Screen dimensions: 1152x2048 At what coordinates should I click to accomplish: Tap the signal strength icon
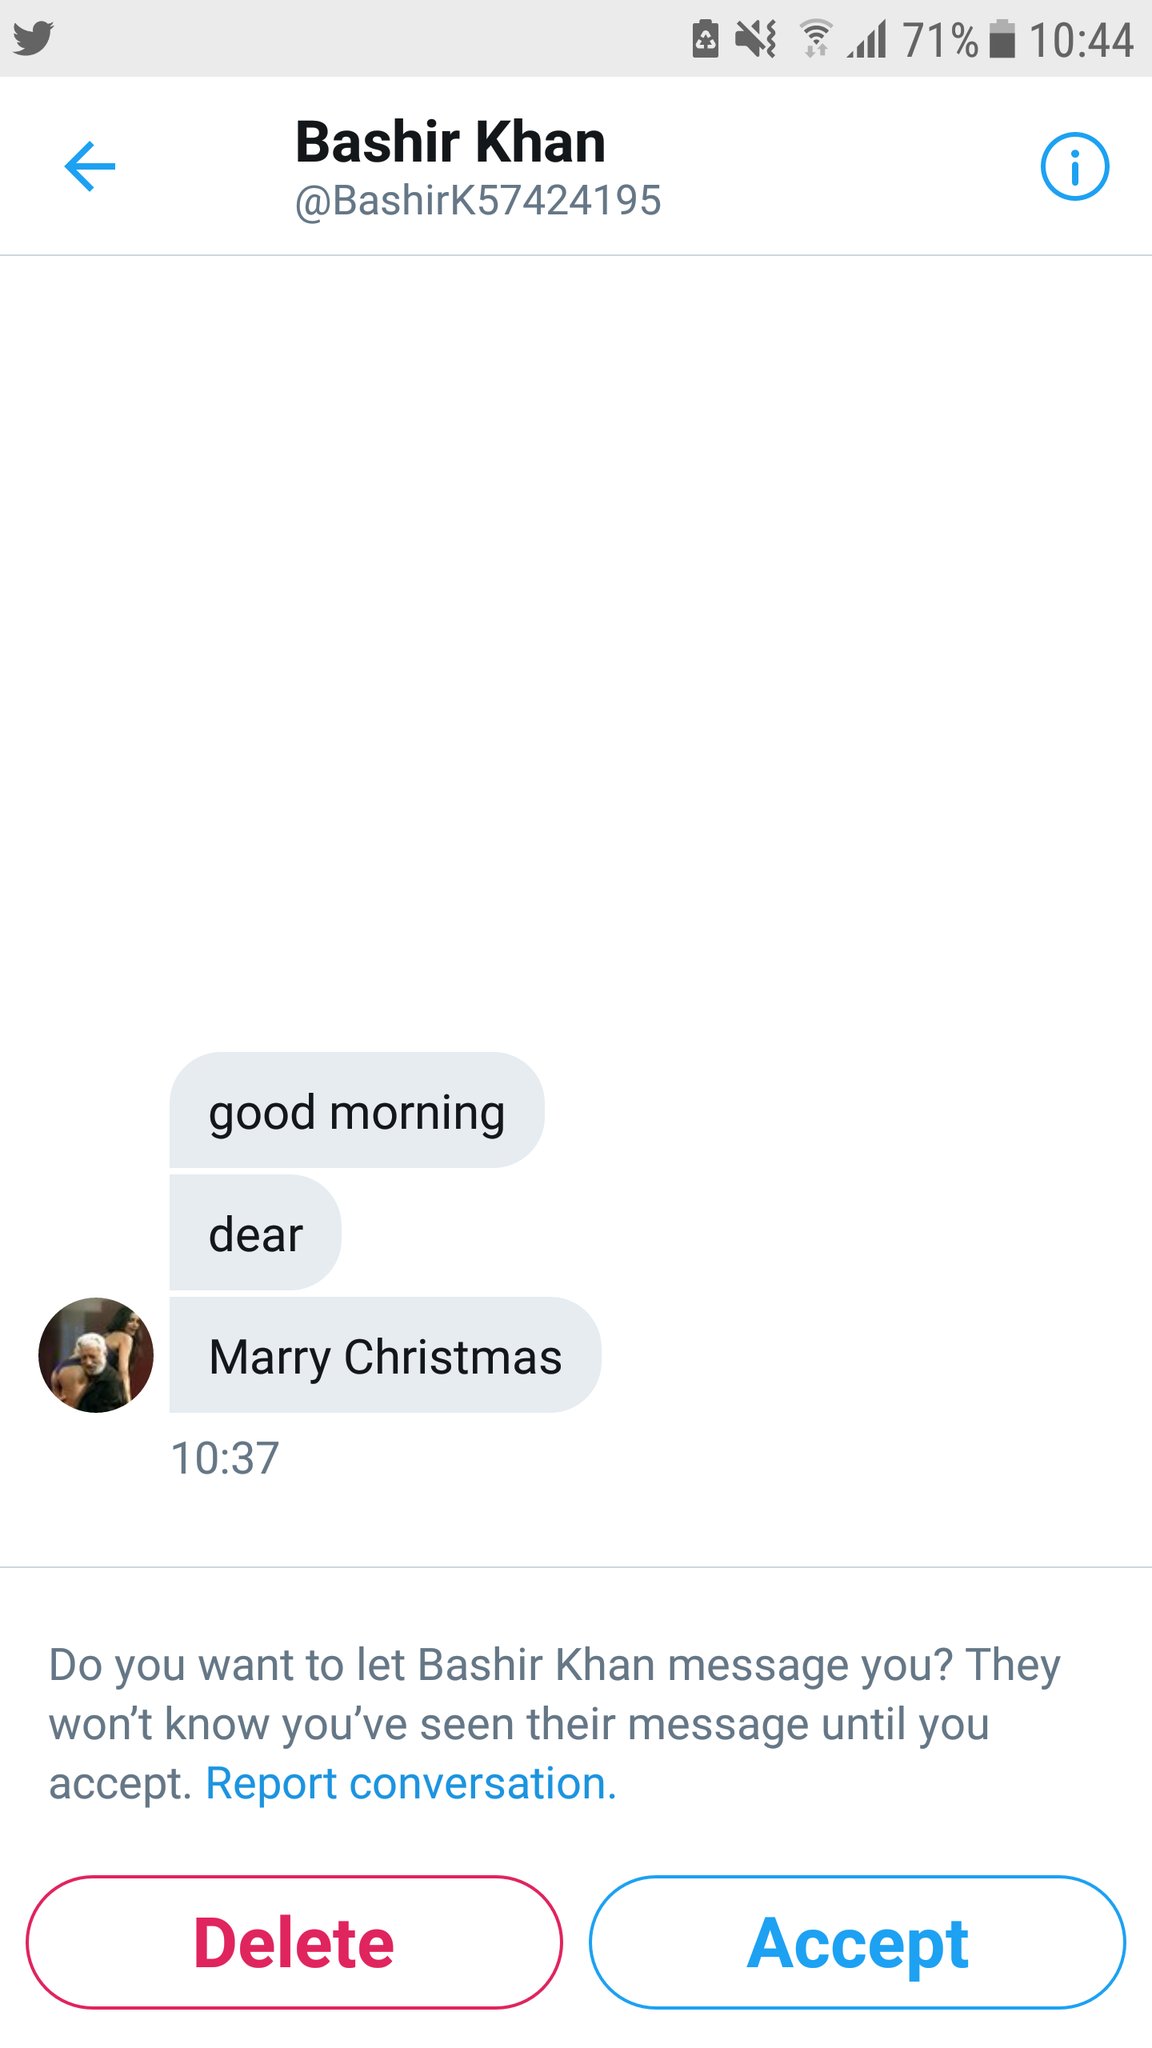tap(868, 40)
